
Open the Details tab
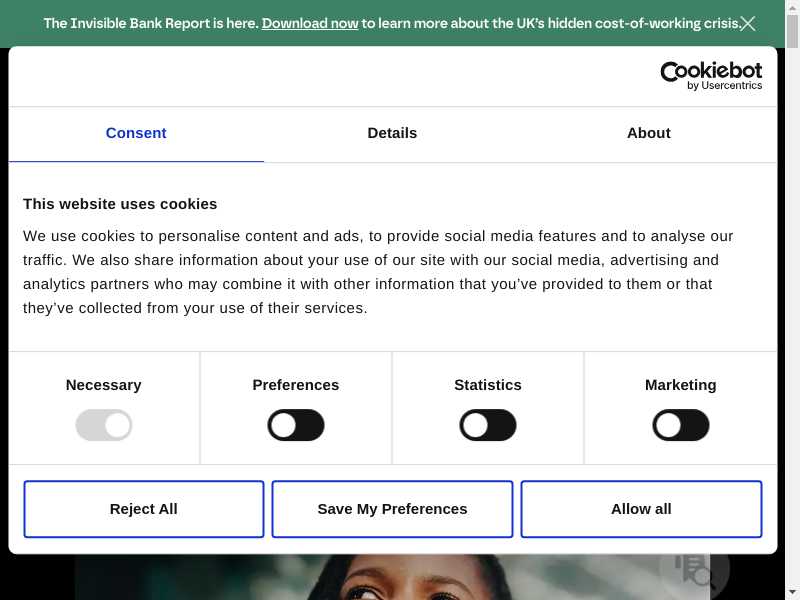392,133
